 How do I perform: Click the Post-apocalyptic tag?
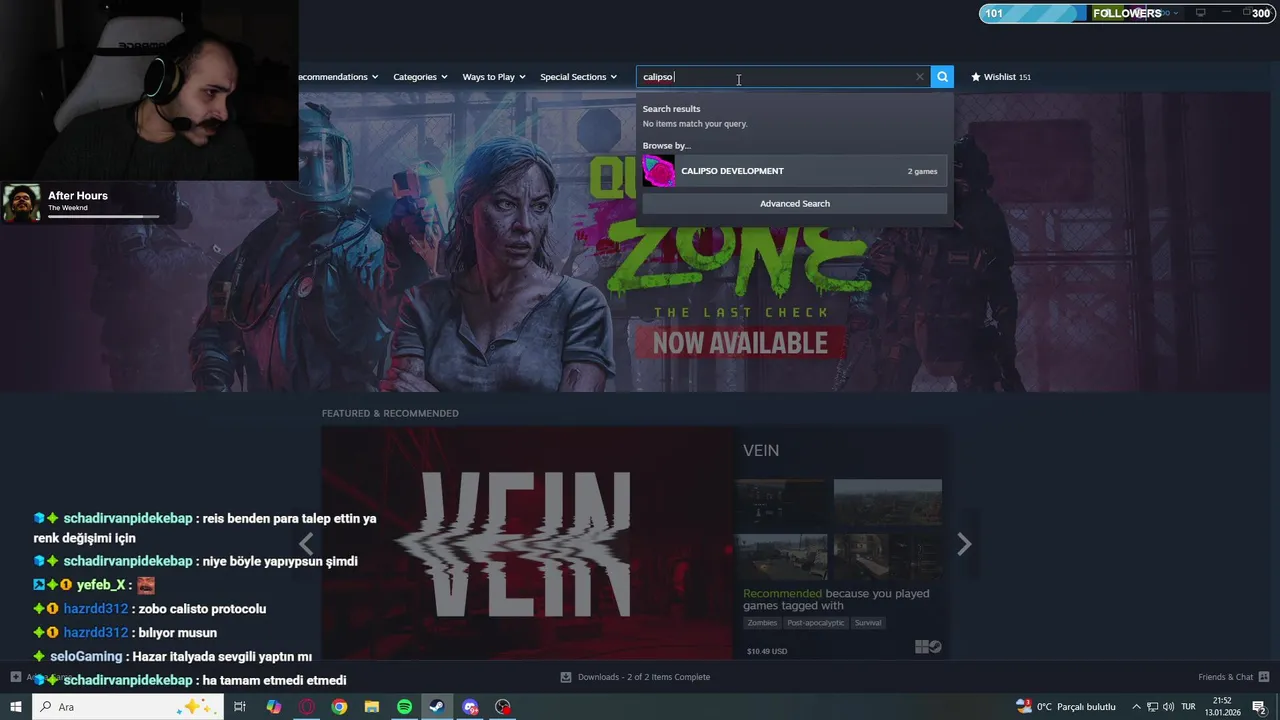(x=816, y=623)
